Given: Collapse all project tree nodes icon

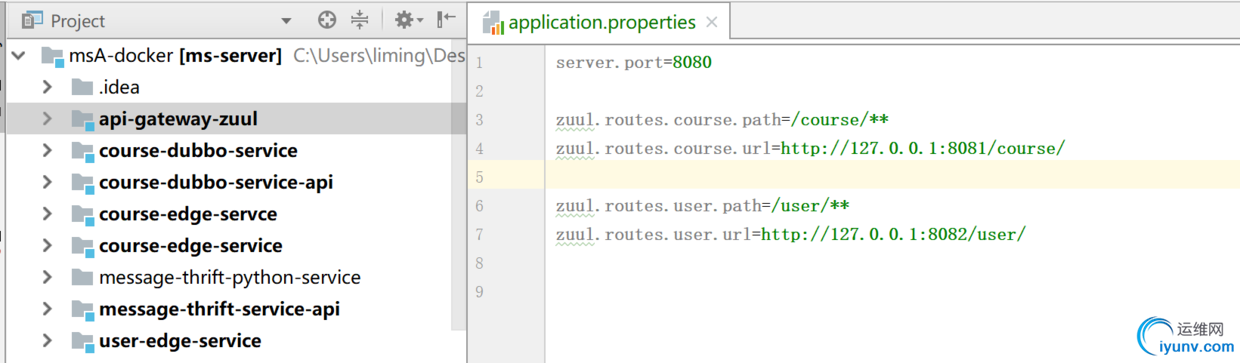Looking at the screenshot, I should click(360, 20).
